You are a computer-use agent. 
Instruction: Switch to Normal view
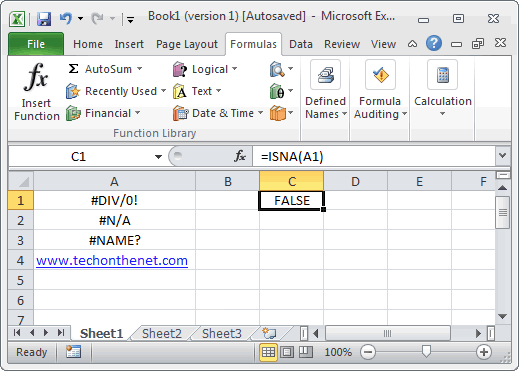pyautogui.click(x=268, y=352)
